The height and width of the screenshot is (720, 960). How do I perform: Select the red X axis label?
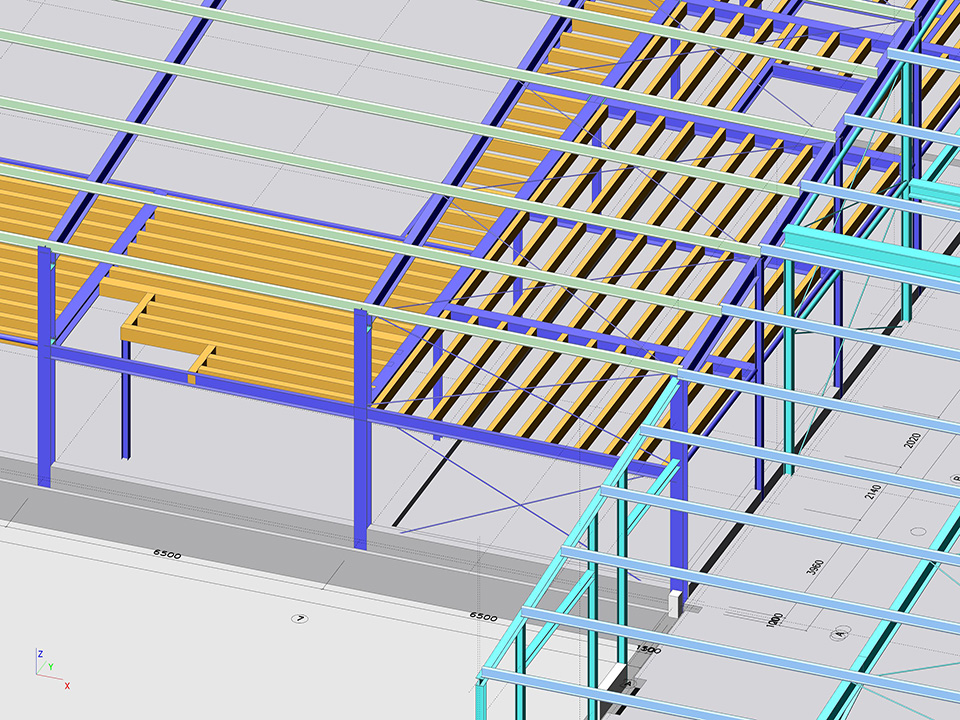(x=67, y=686)
